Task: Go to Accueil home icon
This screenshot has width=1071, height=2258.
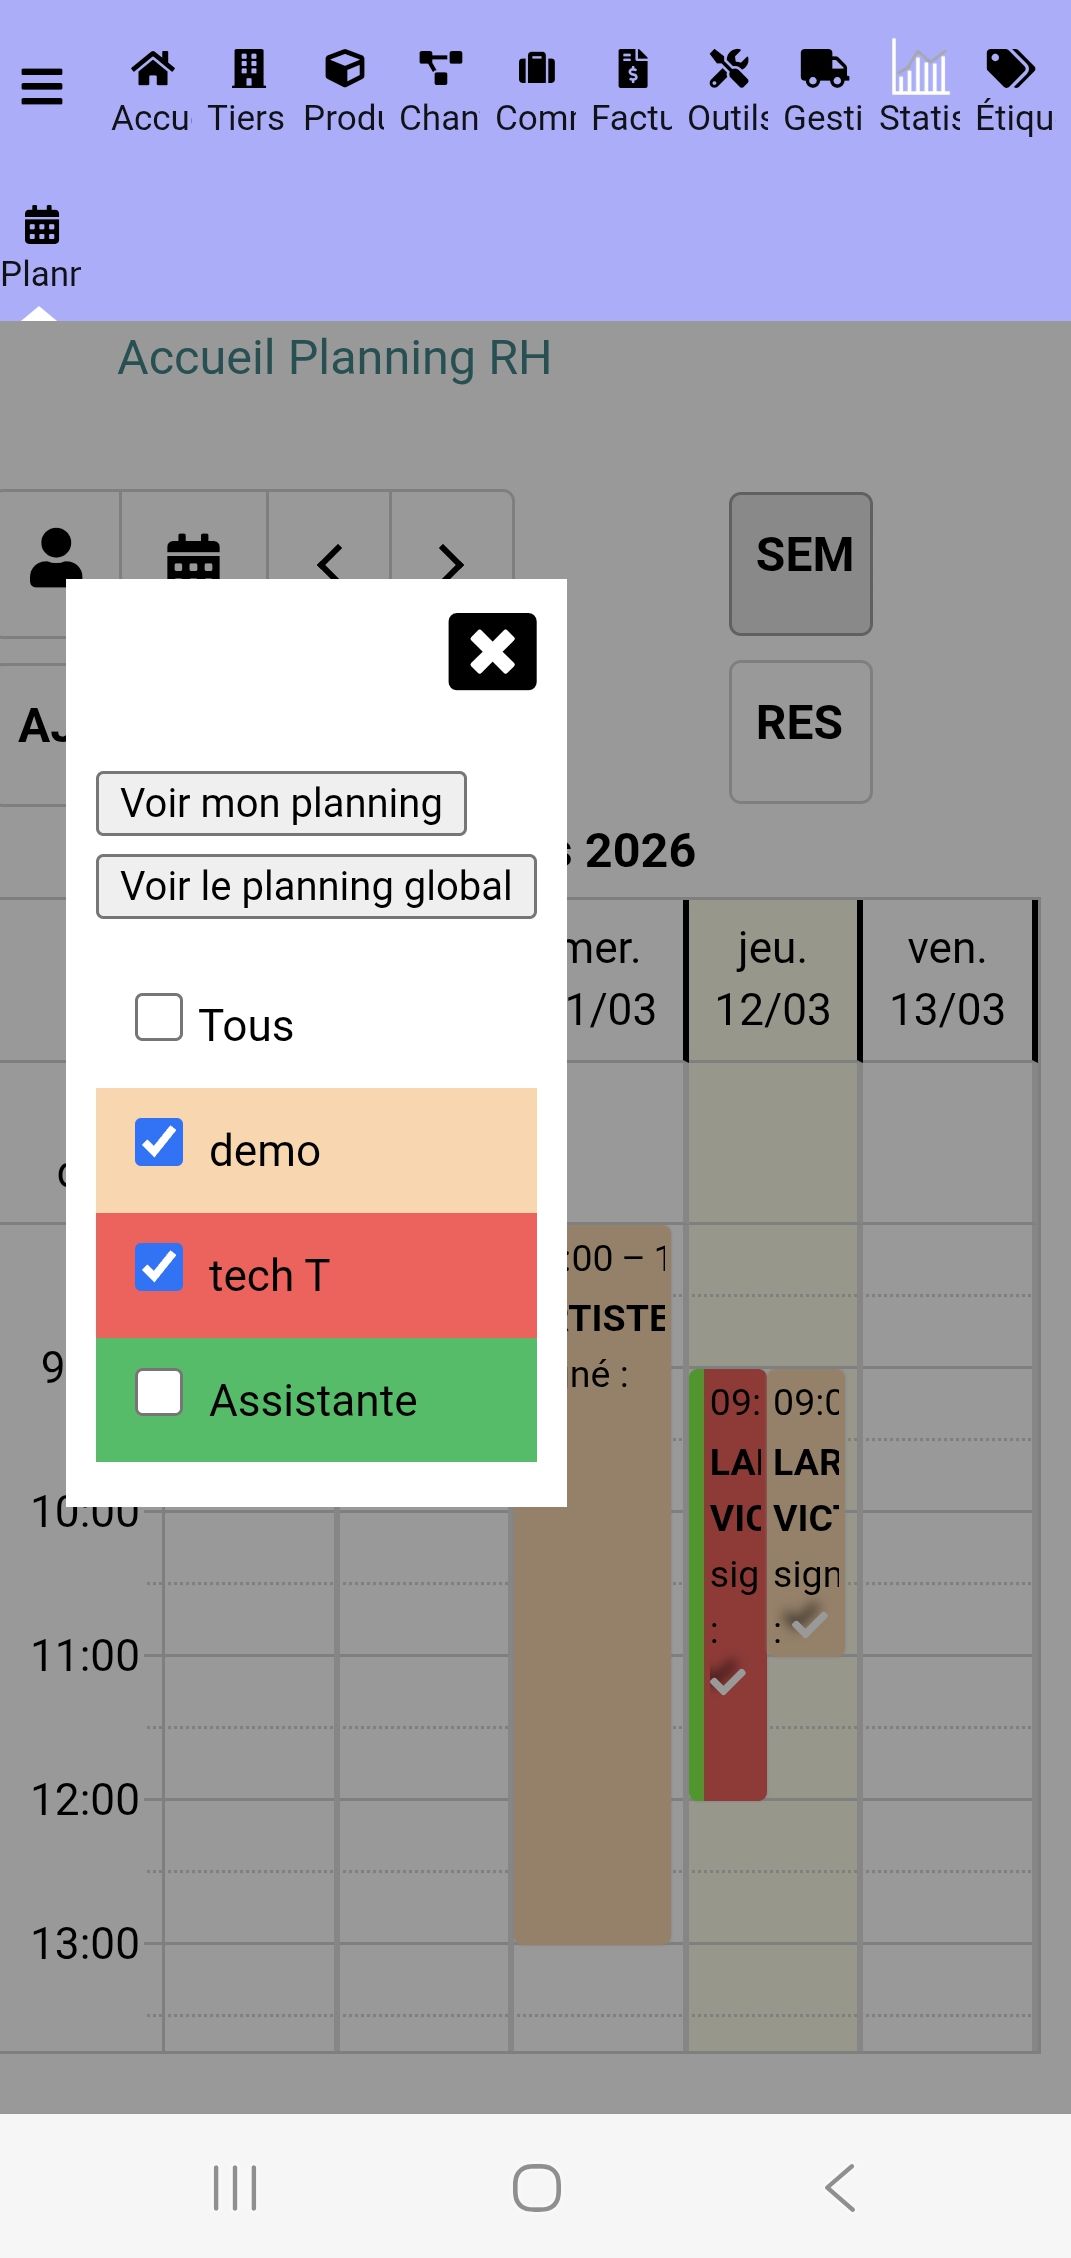Action: click(152, 70)
